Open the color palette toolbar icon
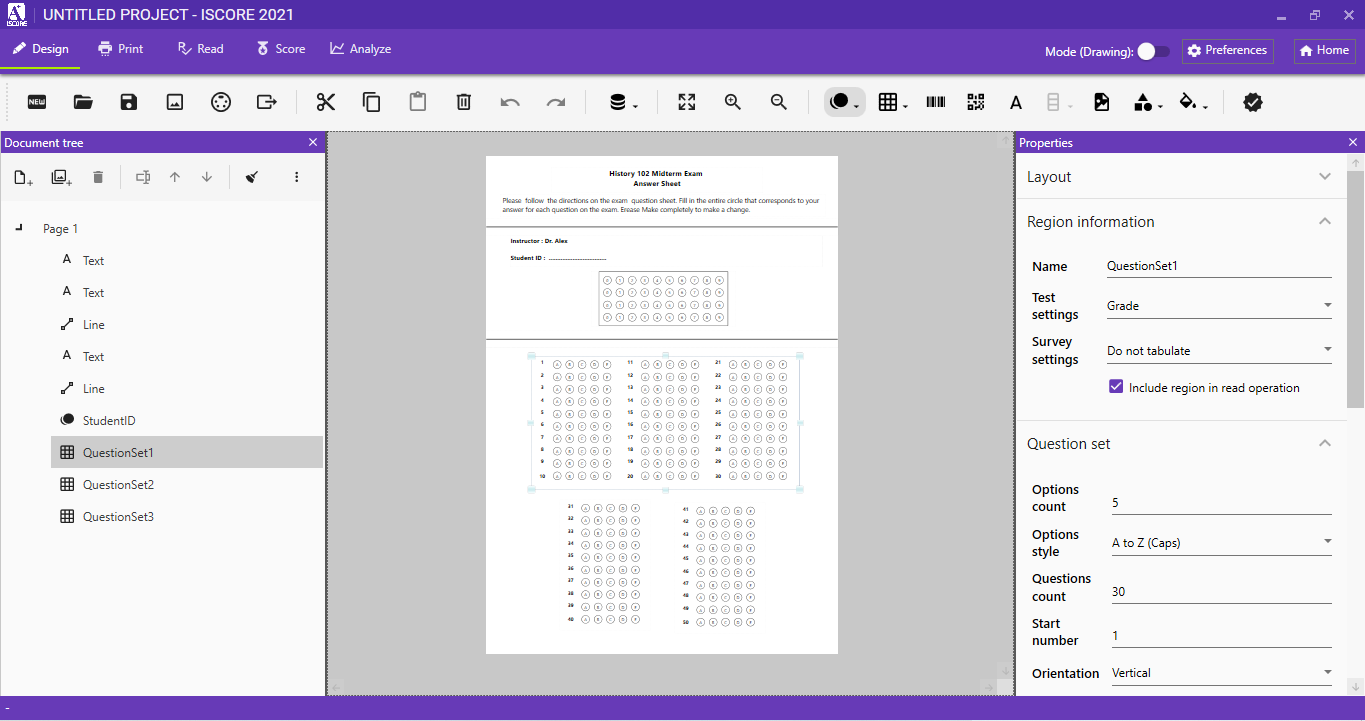Screen dimensions: 1365x721 click(x=221, y=102)
